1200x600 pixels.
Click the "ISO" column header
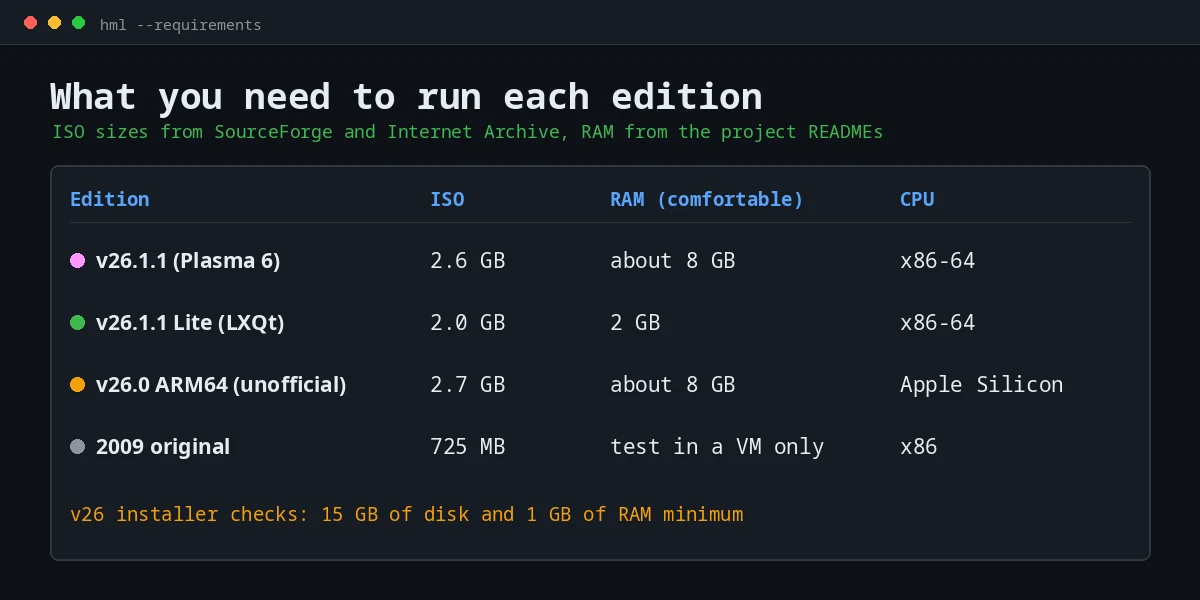pyautogui.click(x=447, y=199)
